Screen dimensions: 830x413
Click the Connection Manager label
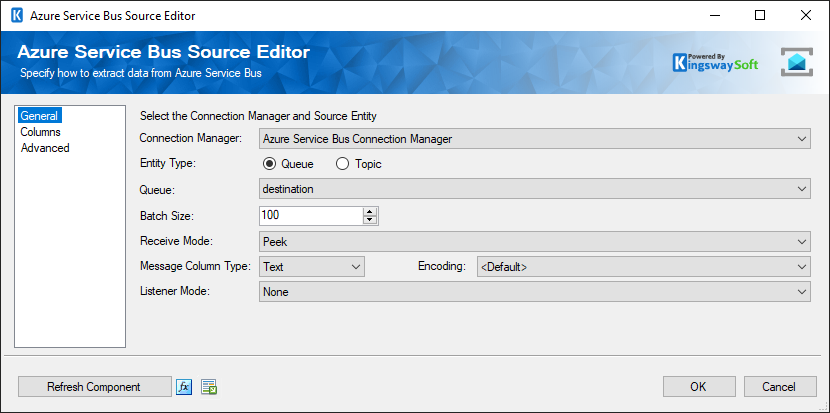(x=191, y=139)
